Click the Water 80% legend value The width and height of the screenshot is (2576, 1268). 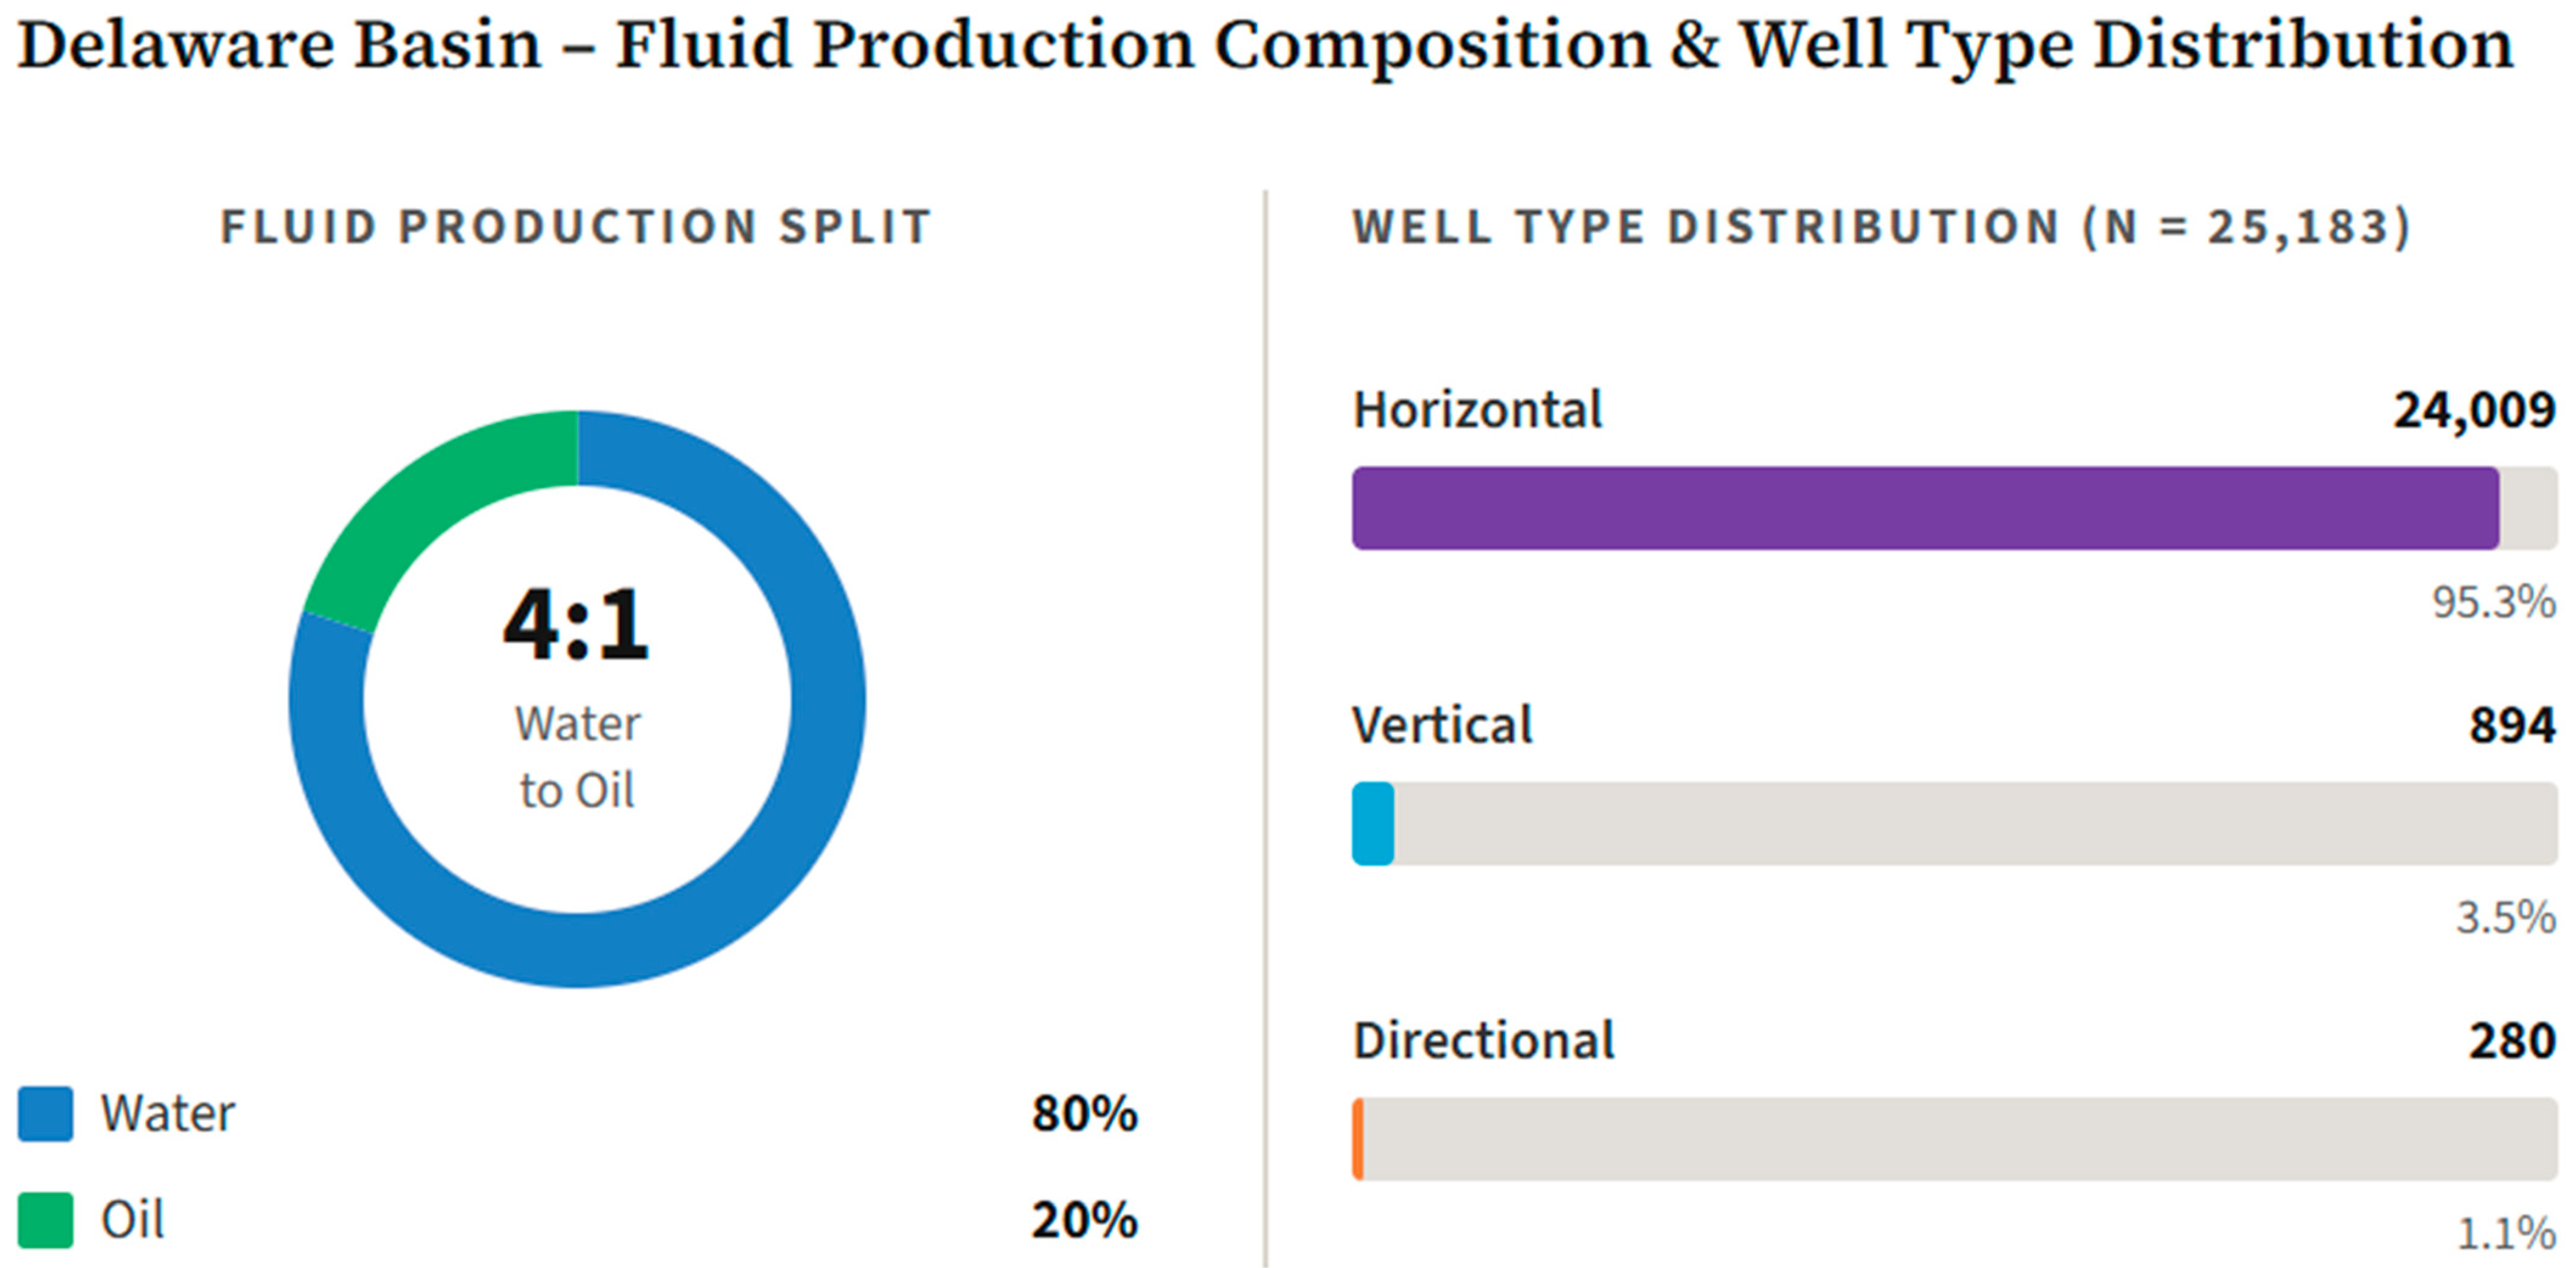point(1085,1113)
